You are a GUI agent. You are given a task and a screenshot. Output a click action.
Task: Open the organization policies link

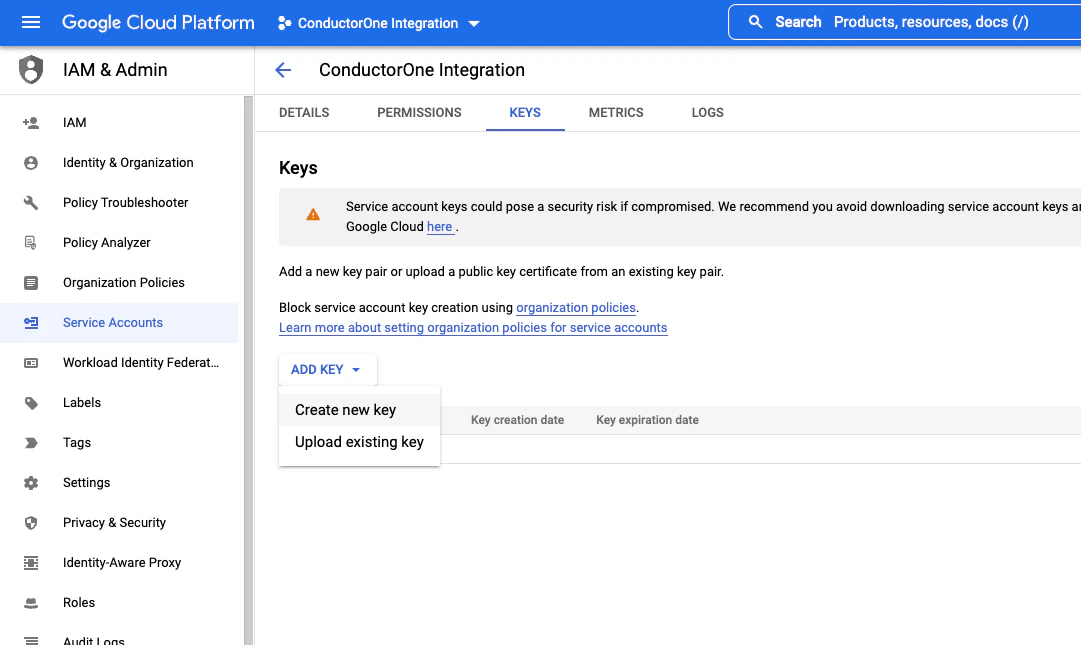coord(576,307)
